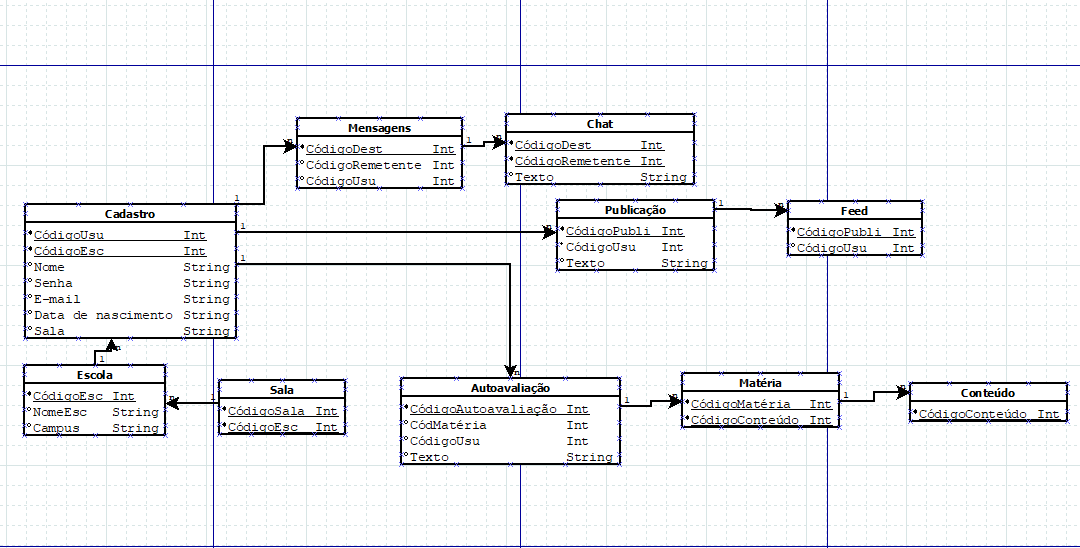Image resolution: width=1080 pixels, height=548 pixels.
Task: Select the Texto attribute in Chat
Action: [x=534, y=177]
